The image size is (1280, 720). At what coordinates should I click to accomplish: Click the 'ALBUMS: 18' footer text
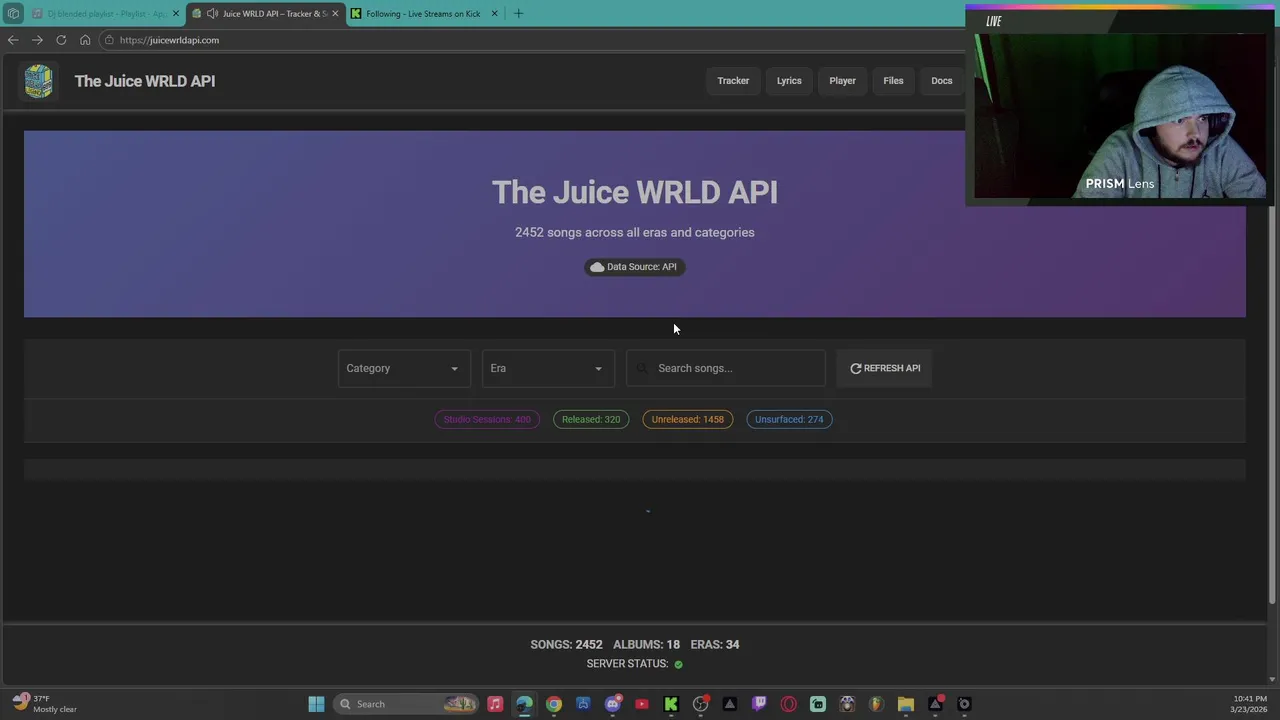pos(646,644)
